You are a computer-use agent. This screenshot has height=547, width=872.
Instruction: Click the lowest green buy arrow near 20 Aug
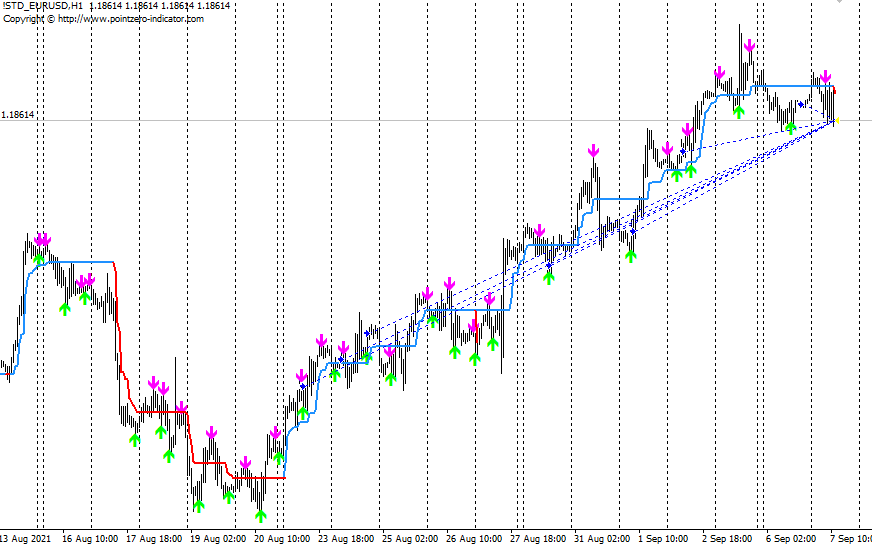point(261,516)
